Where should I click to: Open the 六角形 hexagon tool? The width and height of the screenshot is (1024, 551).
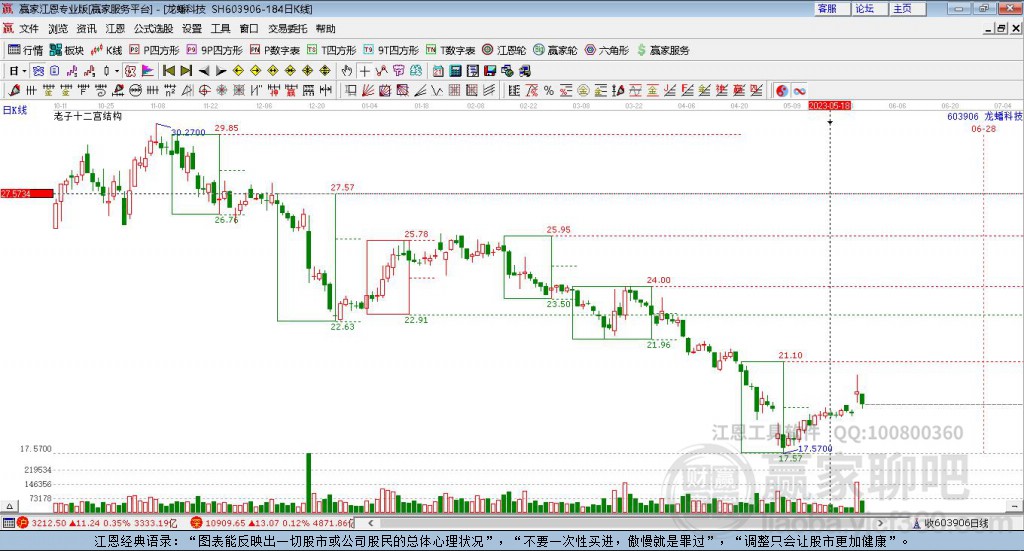click(x=607, y=50)
